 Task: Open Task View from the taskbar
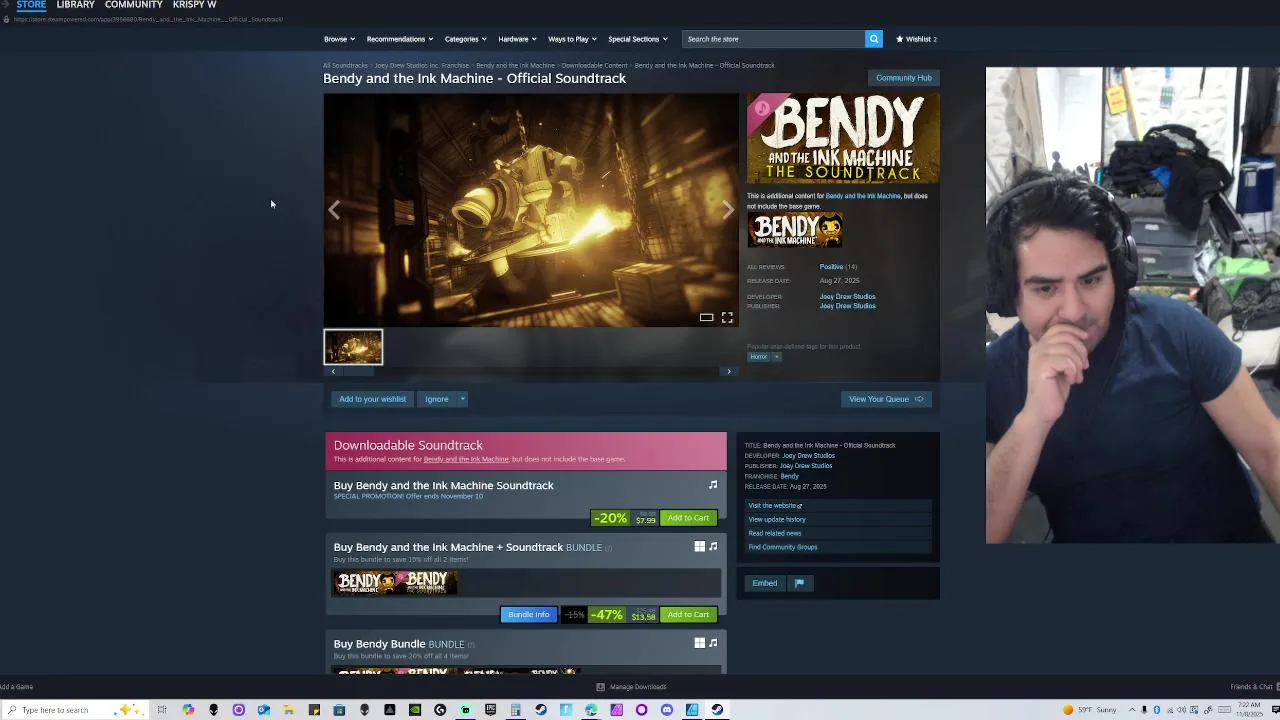click(161, 710)
